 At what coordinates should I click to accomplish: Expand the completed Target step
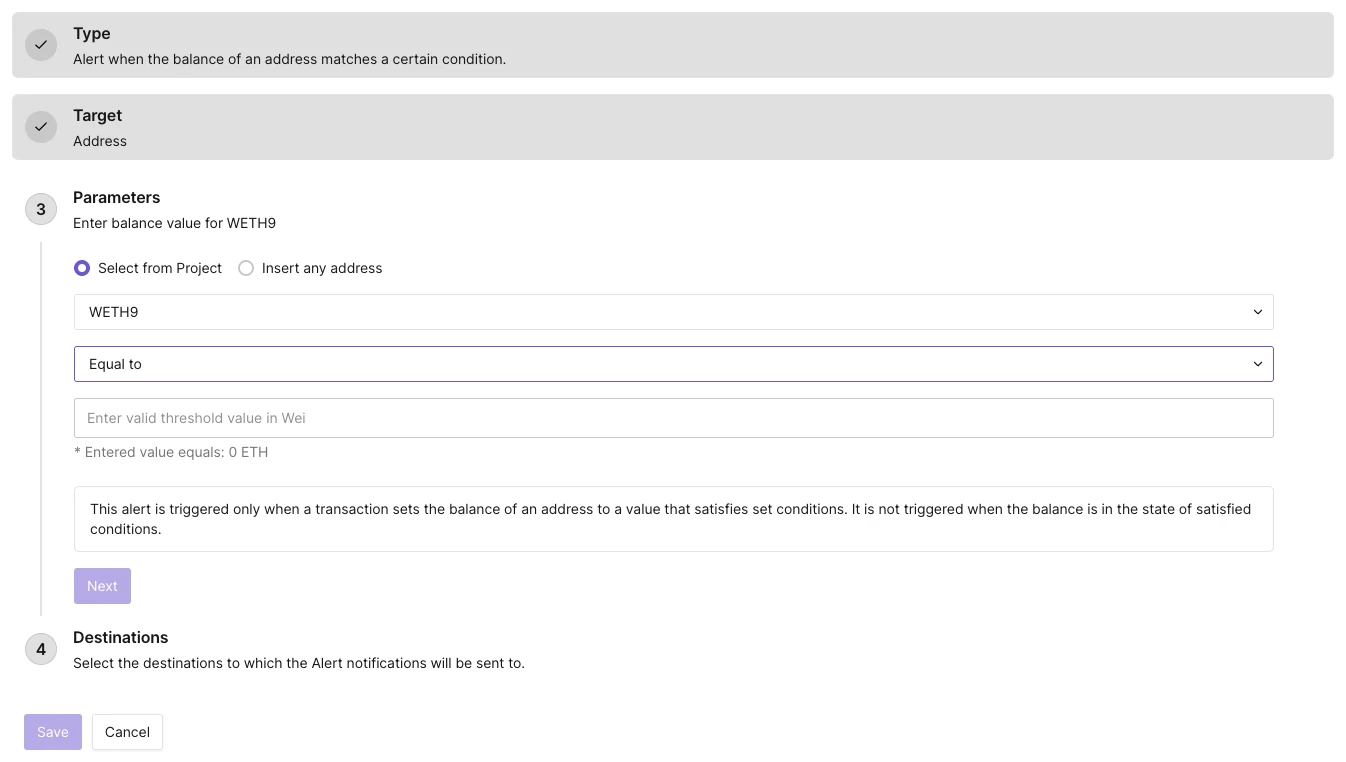pyautogui.click(x=673, y=127)
